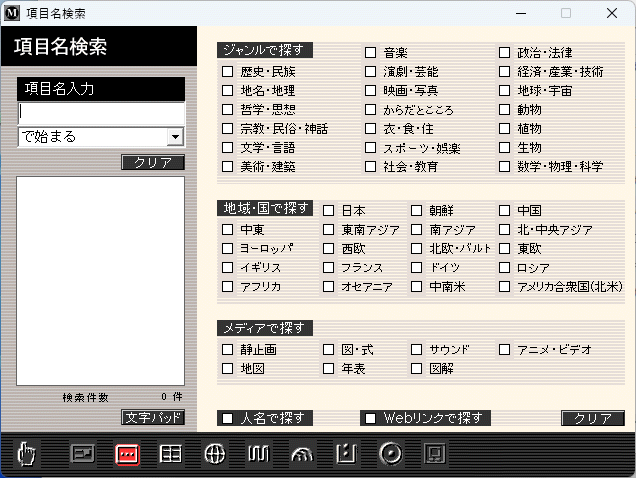
Task: Click the square frame icon at toolbar's right end
Action: (x=434, y=454)
